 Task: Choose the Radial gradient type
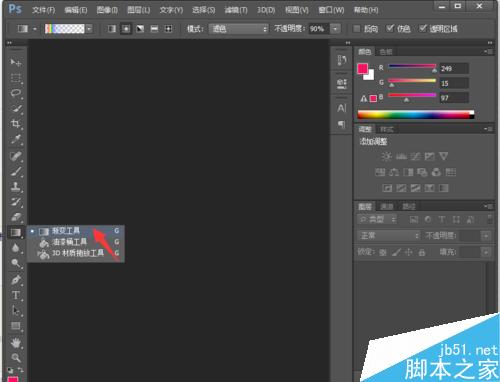(x=126, y=29)
